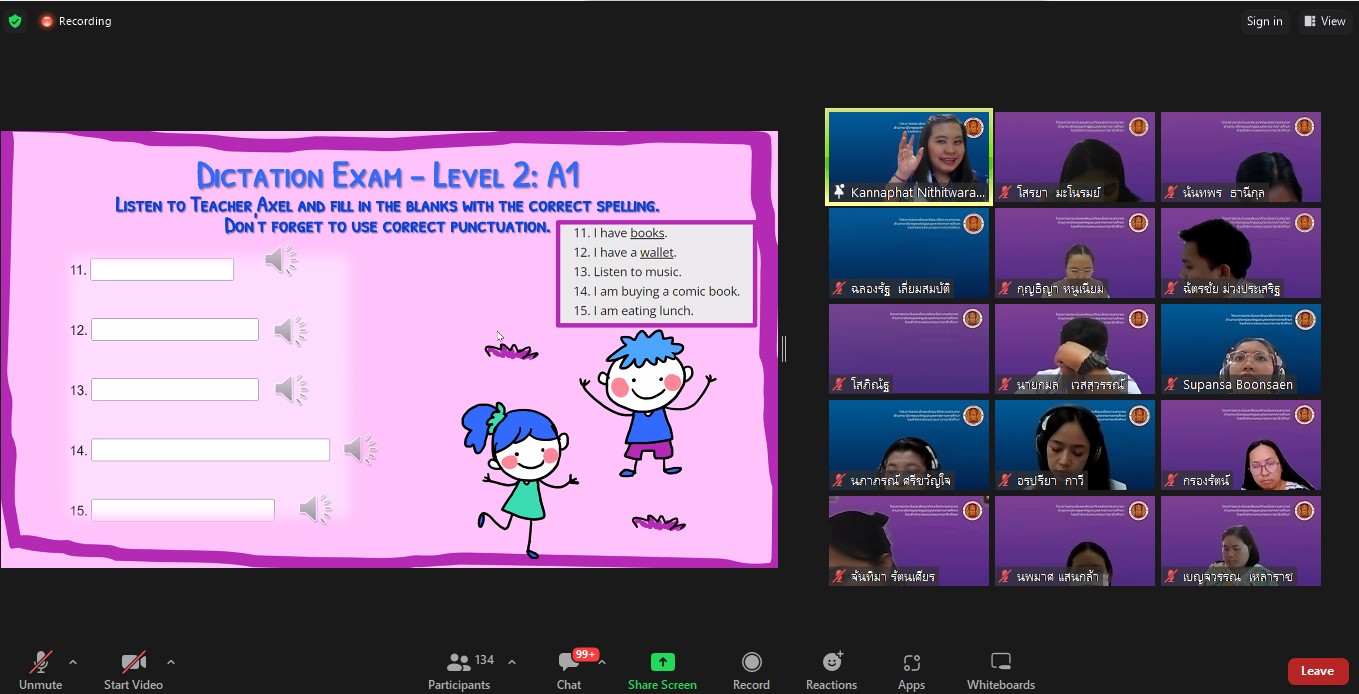Expand the participants options arrow

[512, 662]
